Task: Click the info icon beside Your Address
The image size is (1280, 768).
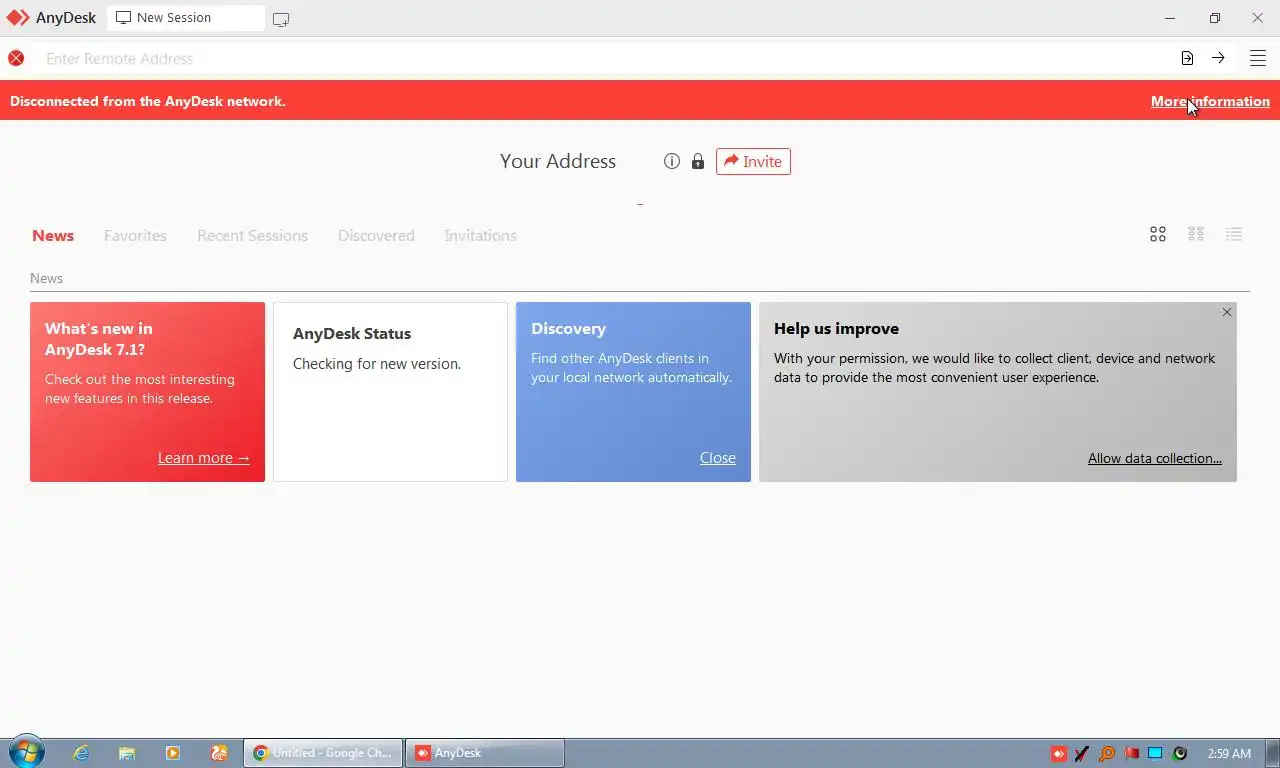Action: 672,161
